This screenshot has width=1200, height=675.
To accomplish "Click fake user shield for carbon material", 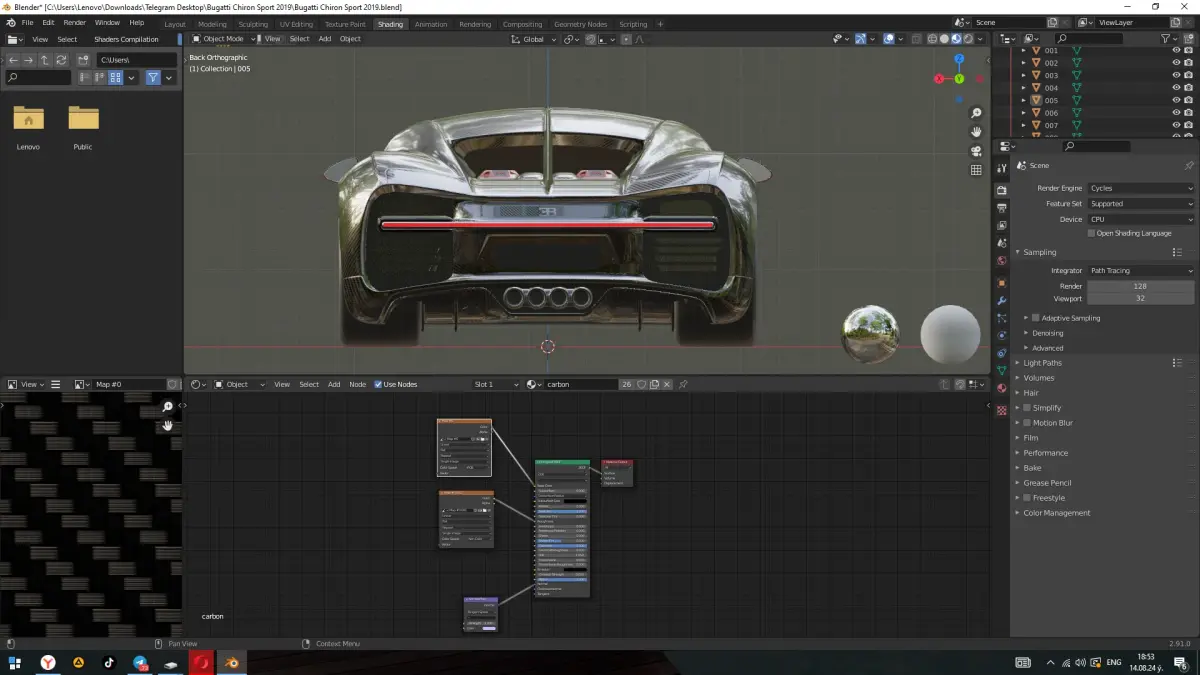I will coord(641,384).
